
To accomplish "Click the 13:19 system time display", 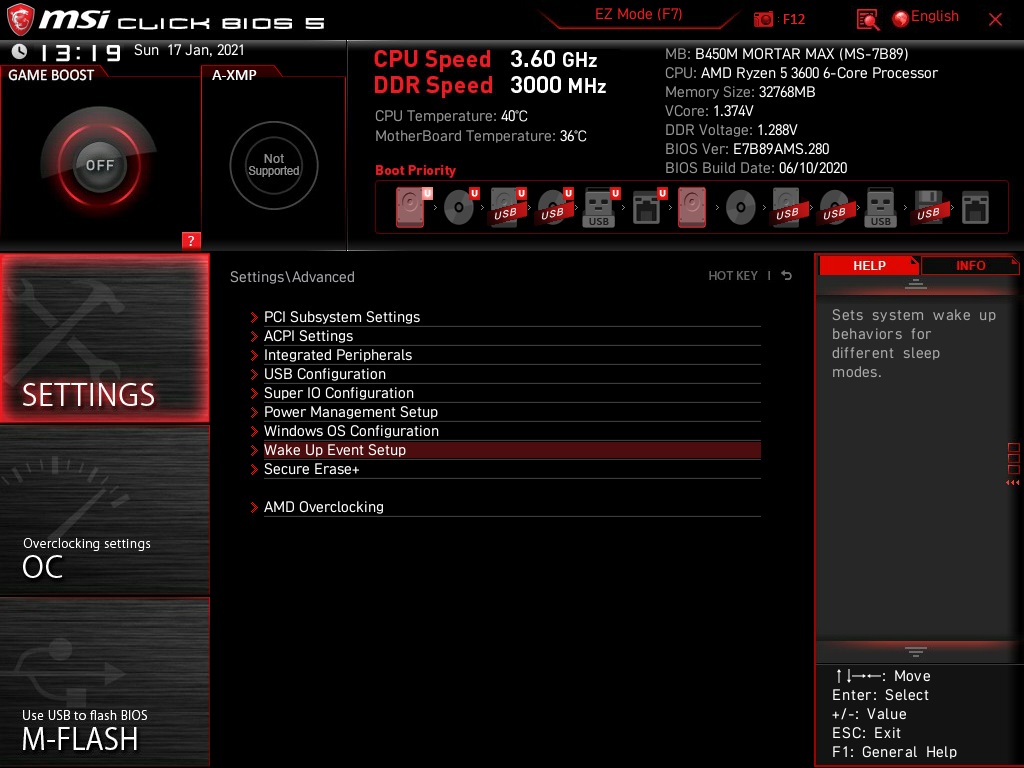I will 80,52.
